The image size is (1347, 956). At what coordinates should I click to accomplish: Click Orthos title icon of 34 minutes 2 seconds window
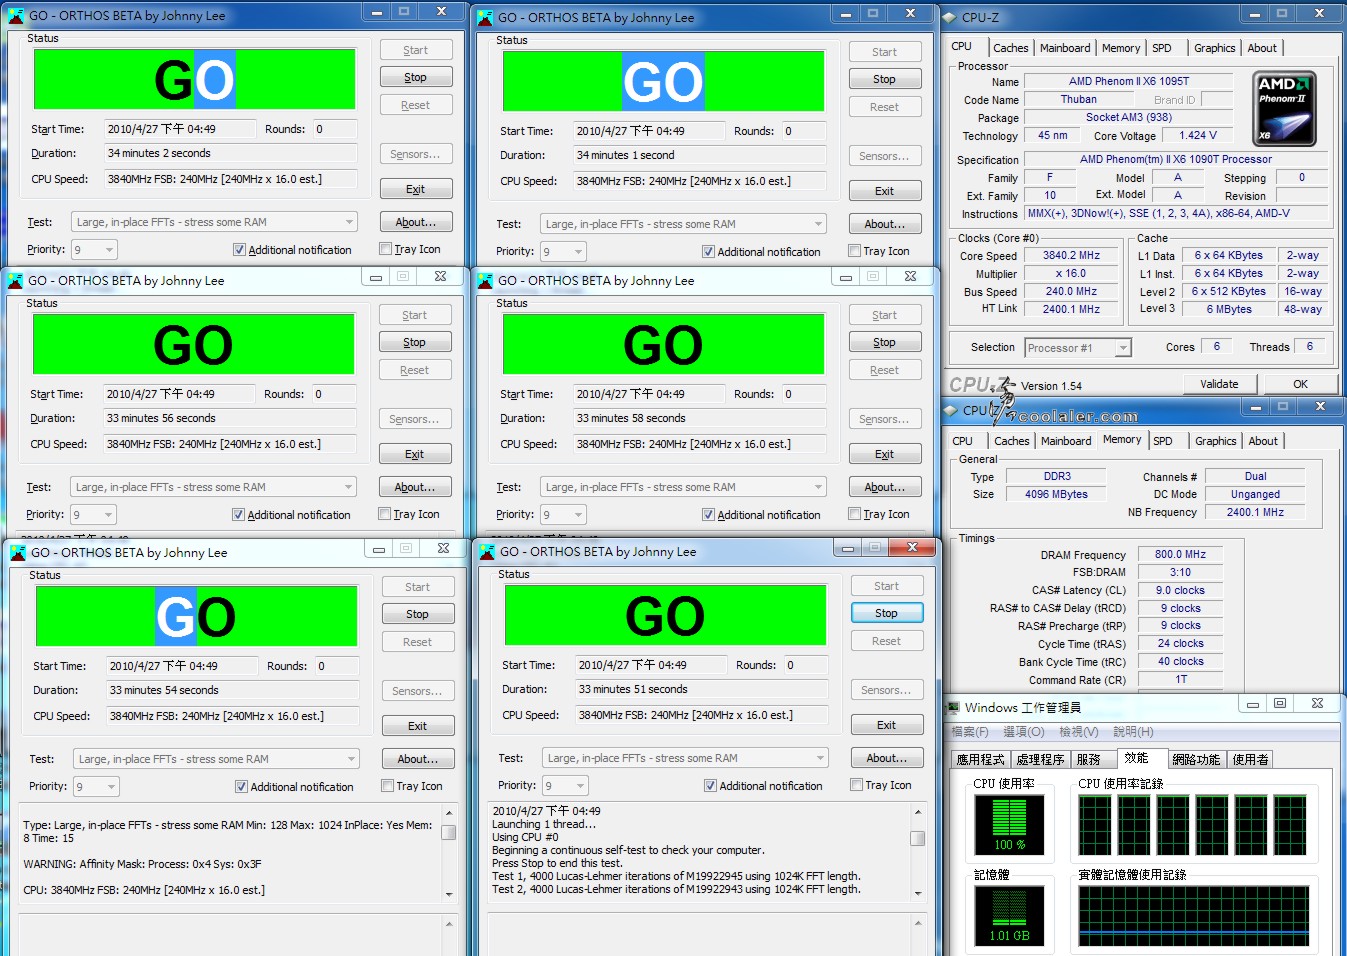[x=16, y=16]
